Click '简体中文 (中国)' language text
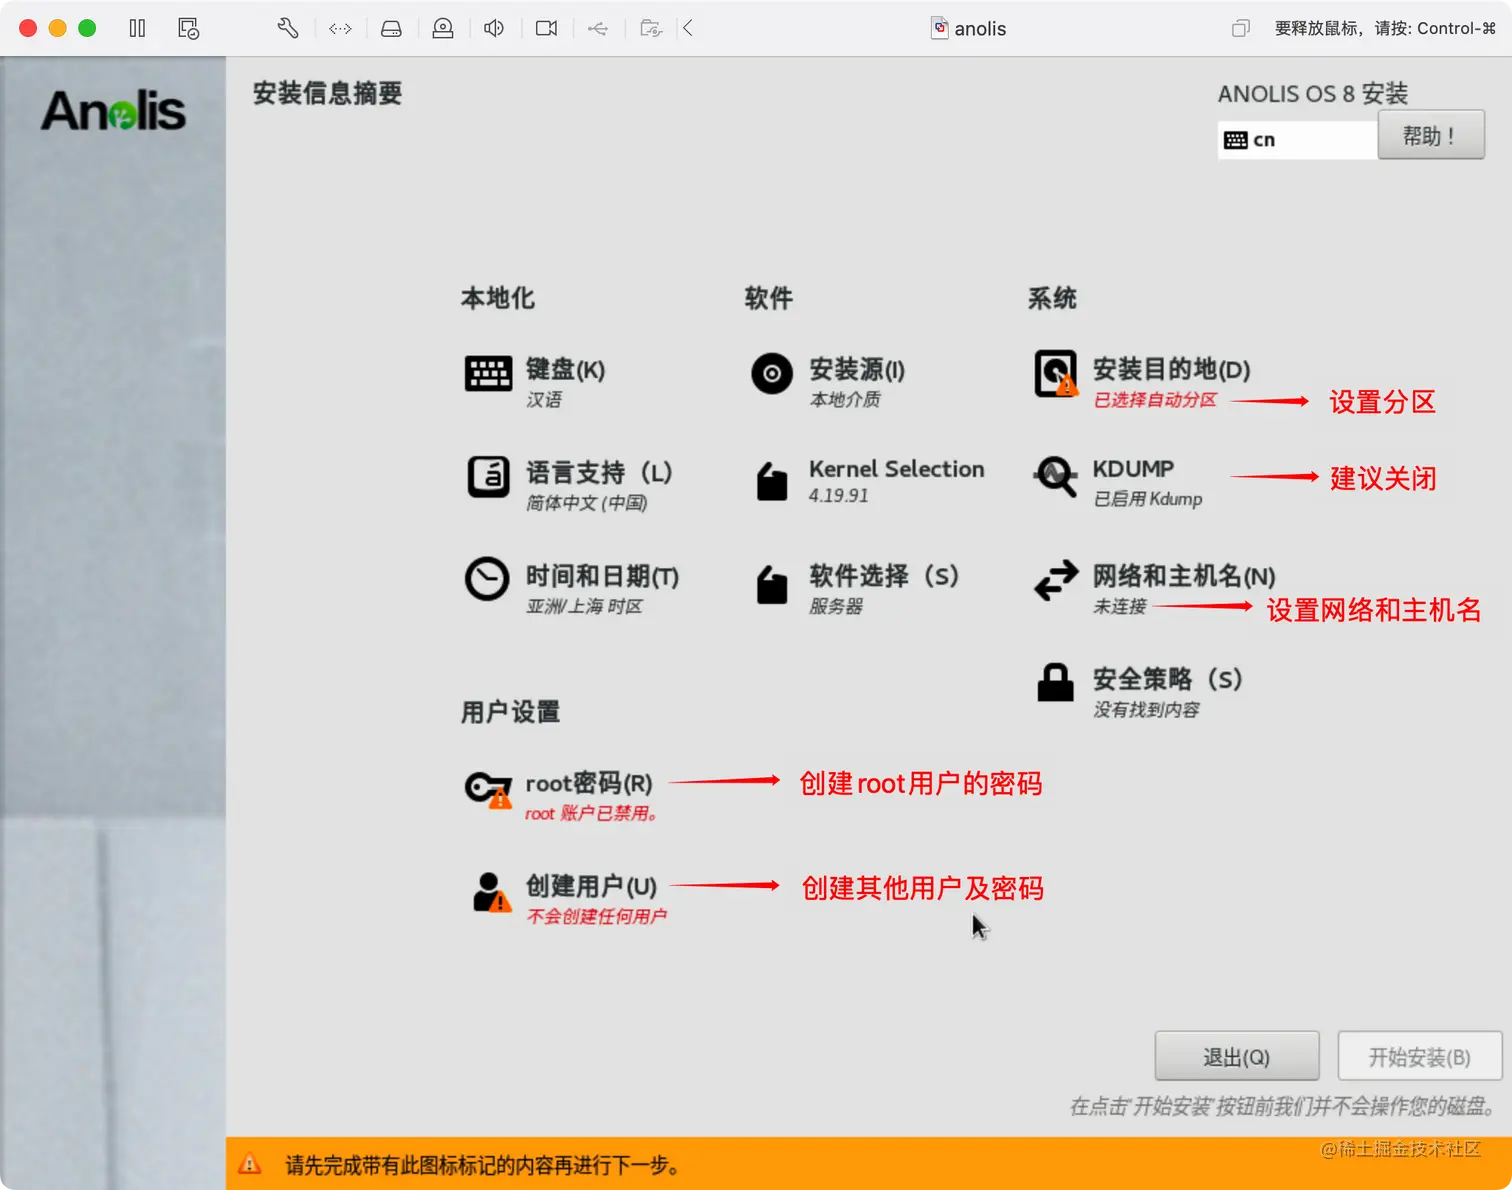 587,502
